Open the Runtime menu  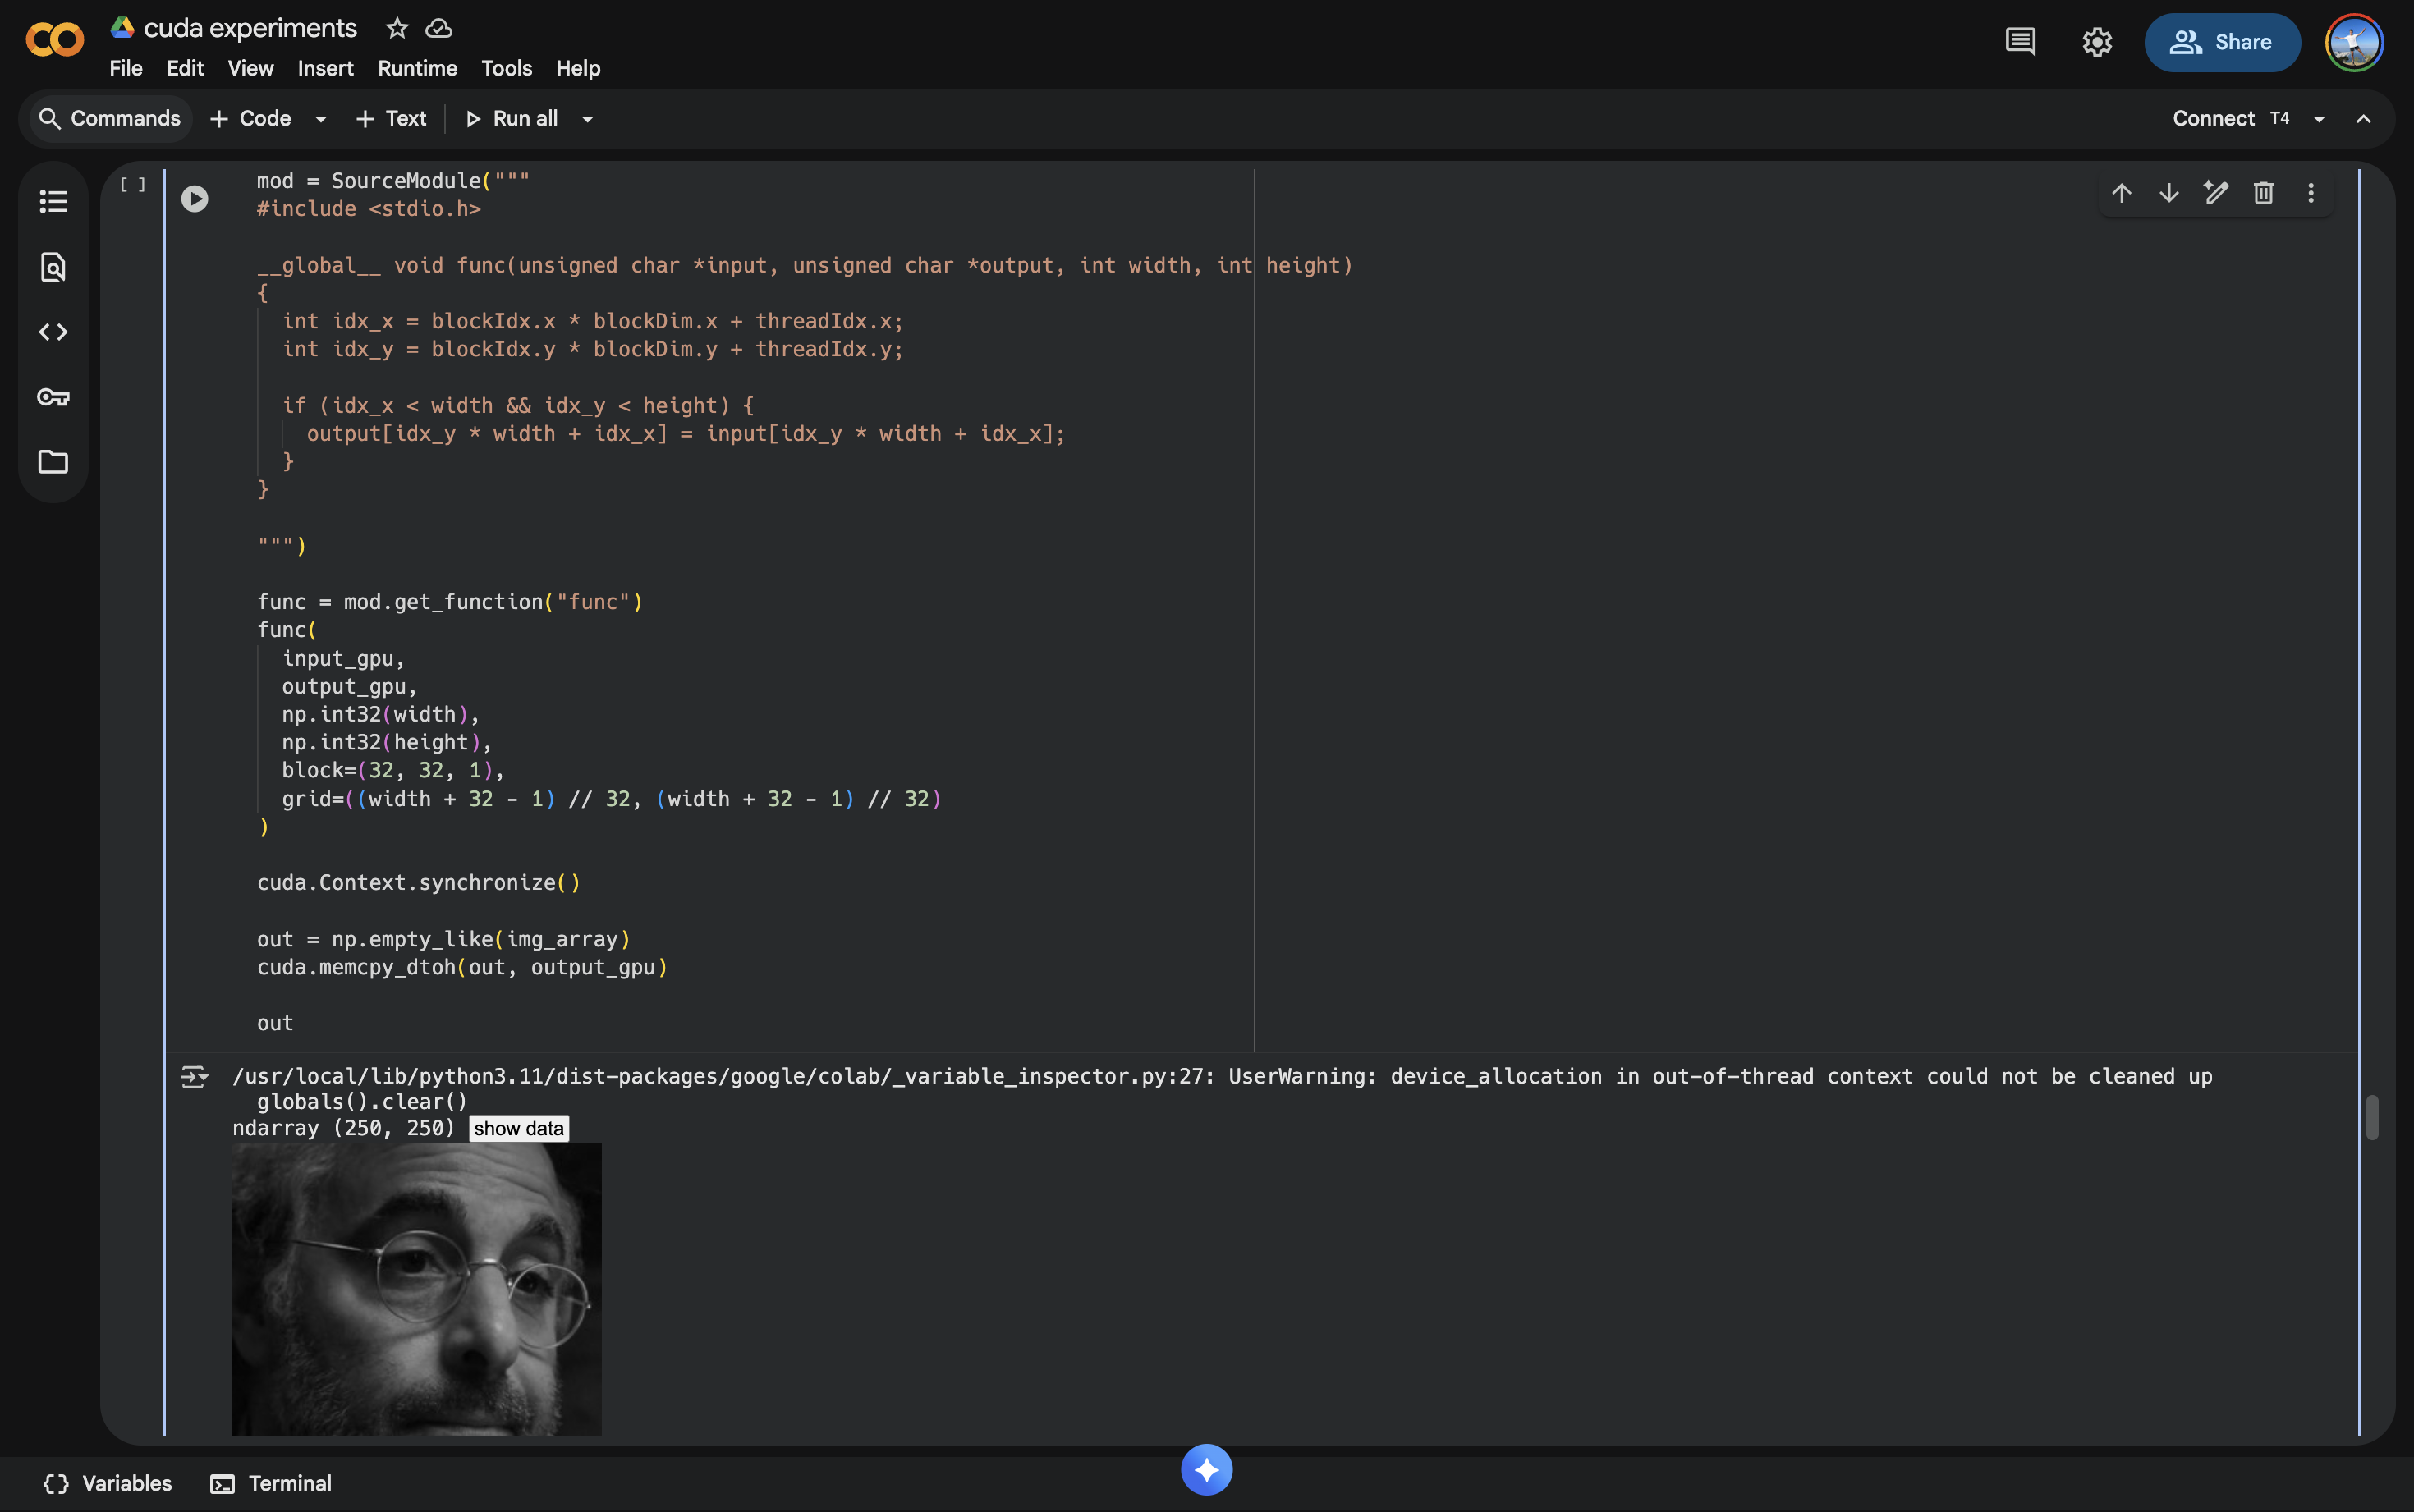point(417,68)
